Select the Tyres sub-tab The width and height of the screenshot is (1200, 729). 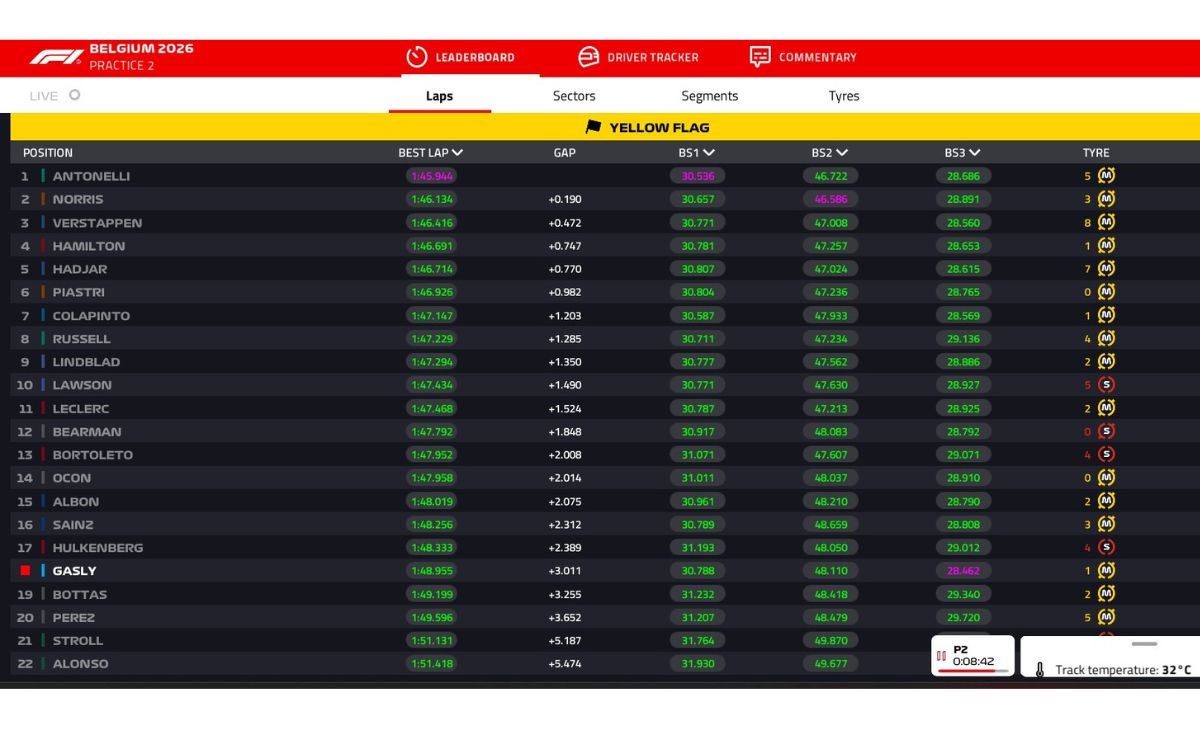coord(844,96)
